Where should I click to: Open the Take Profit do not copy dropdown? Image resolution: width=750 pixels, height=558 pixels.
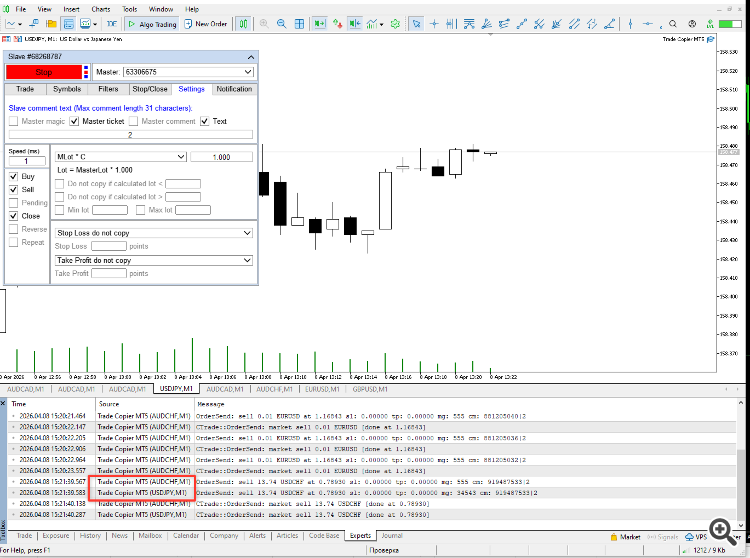click(154, 260)
